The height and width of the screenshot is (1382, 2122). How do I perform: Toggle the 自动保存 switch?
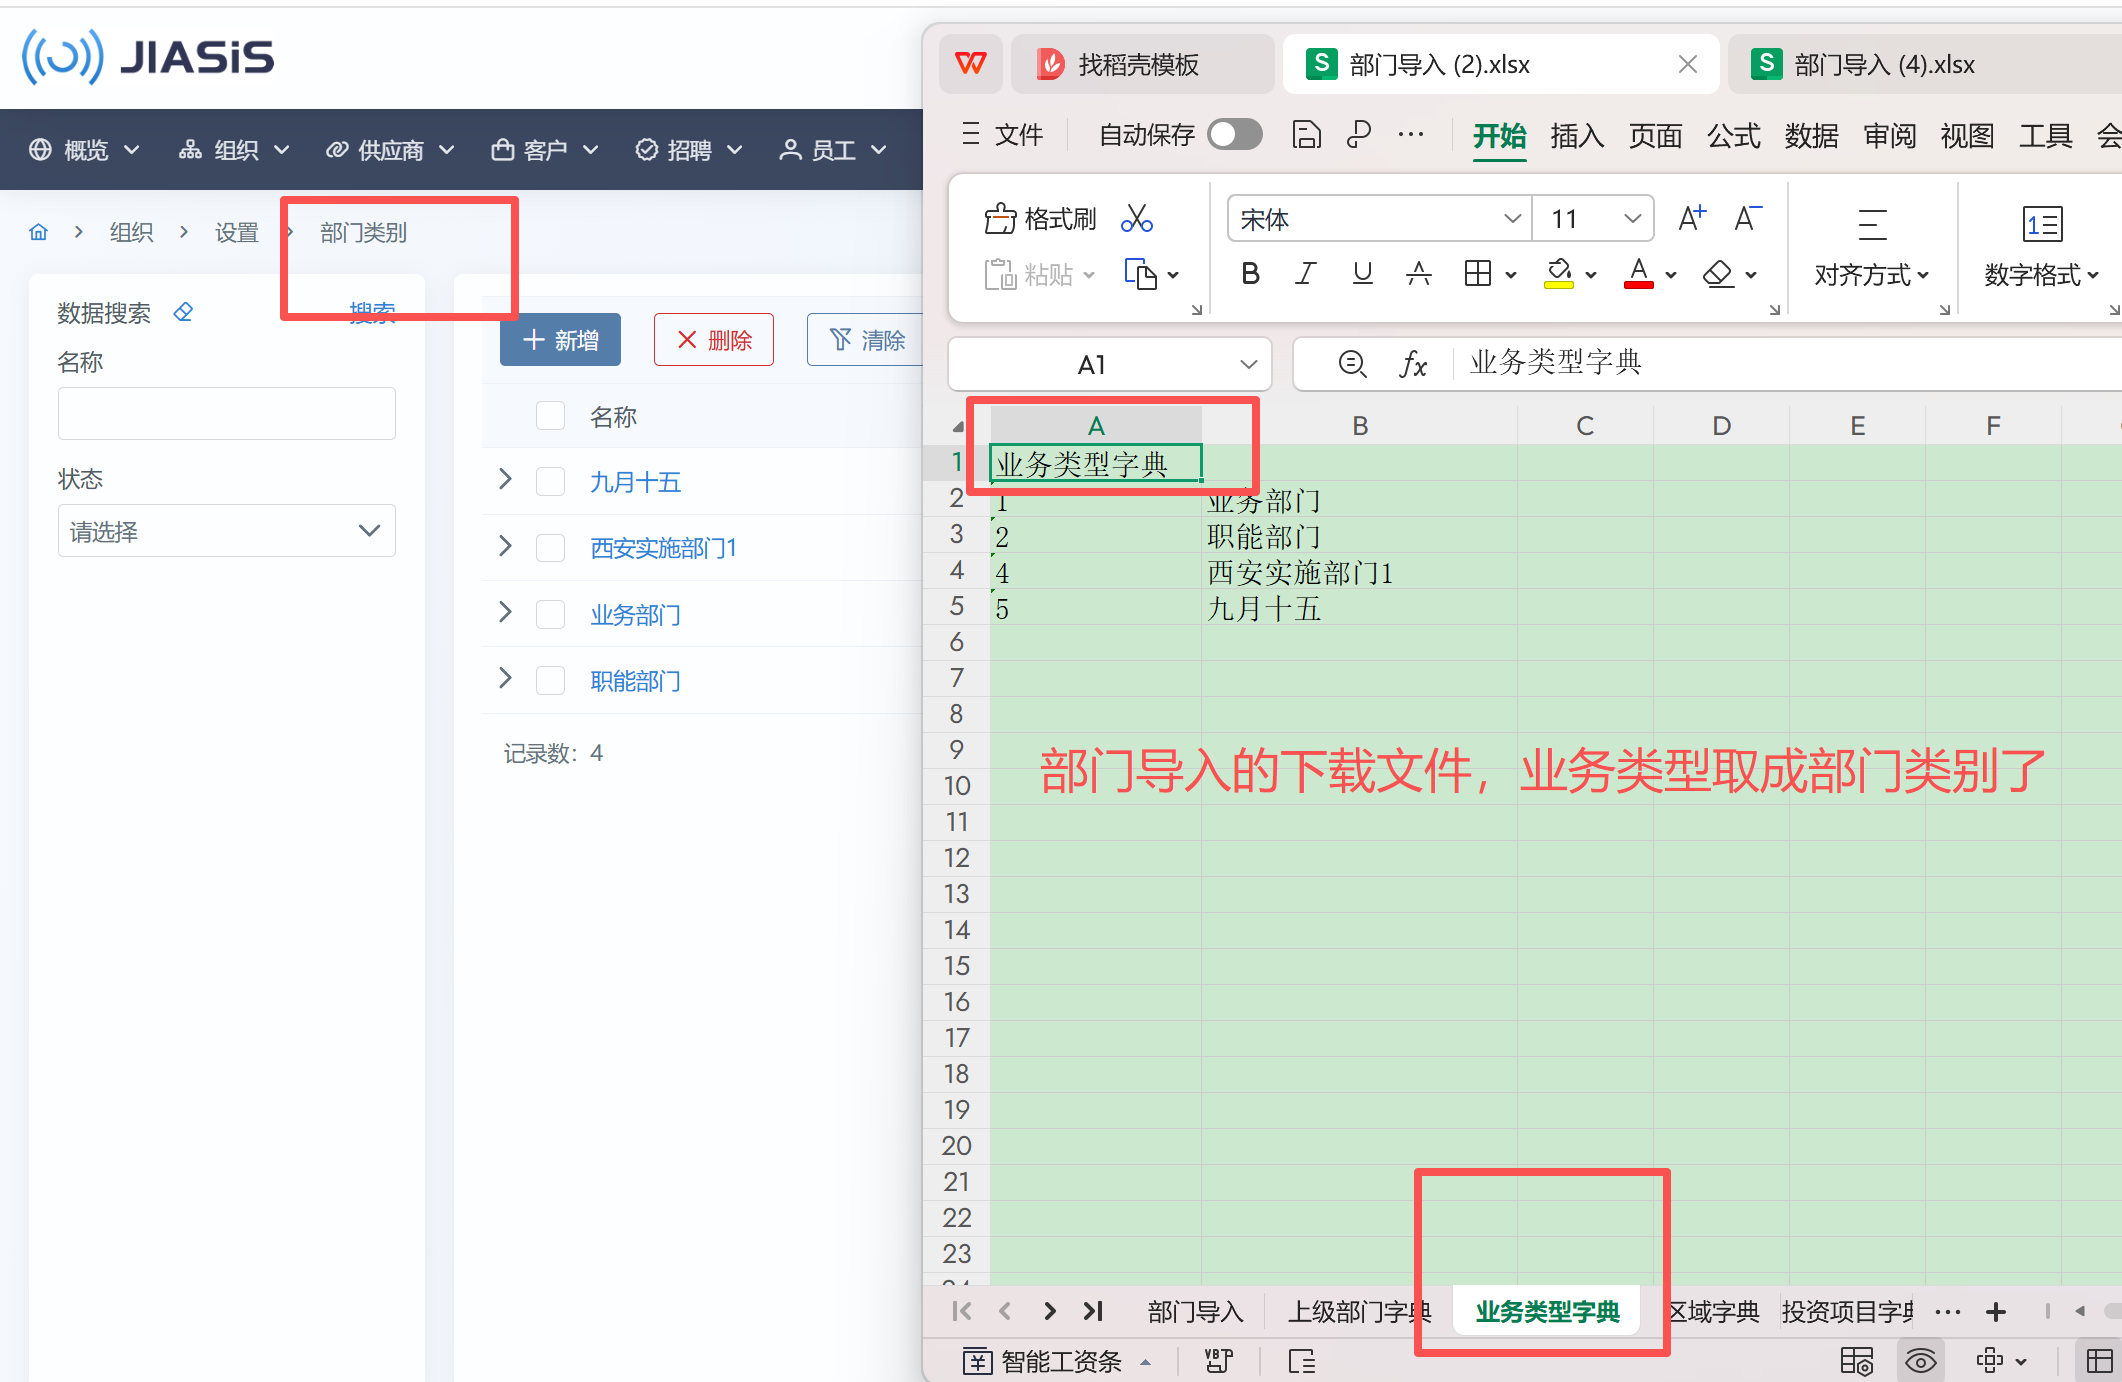[x=1235, y=135]
